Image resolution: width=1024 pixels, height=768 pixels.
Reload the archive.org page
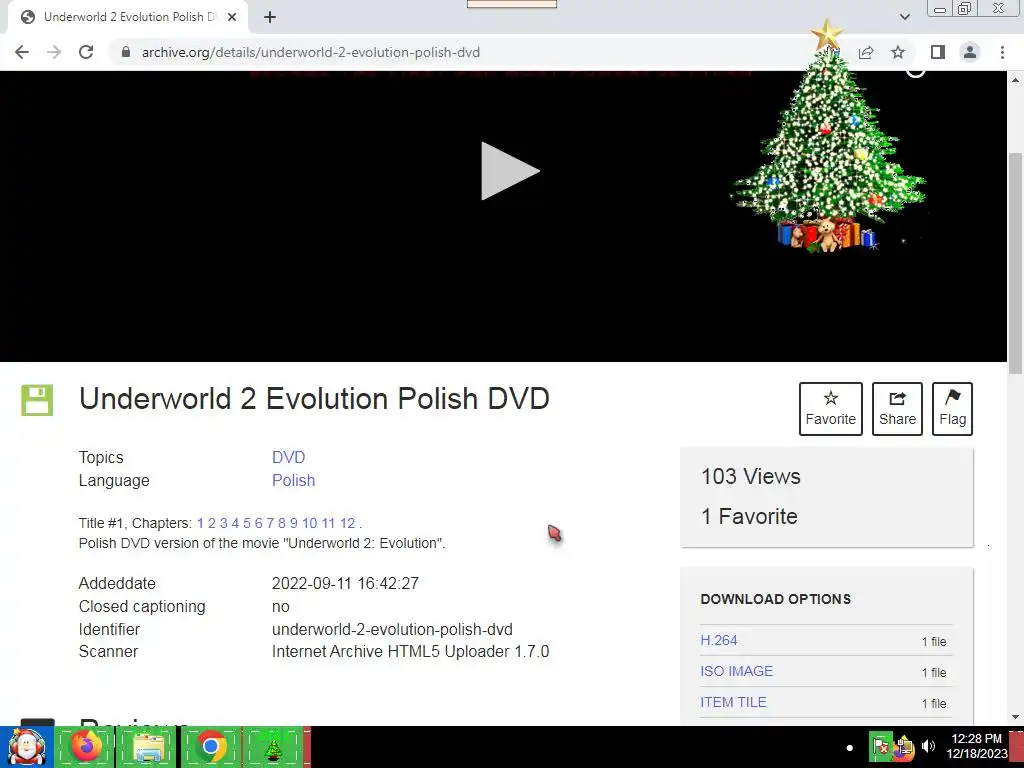pyautogui.click(x=86, y=52)
